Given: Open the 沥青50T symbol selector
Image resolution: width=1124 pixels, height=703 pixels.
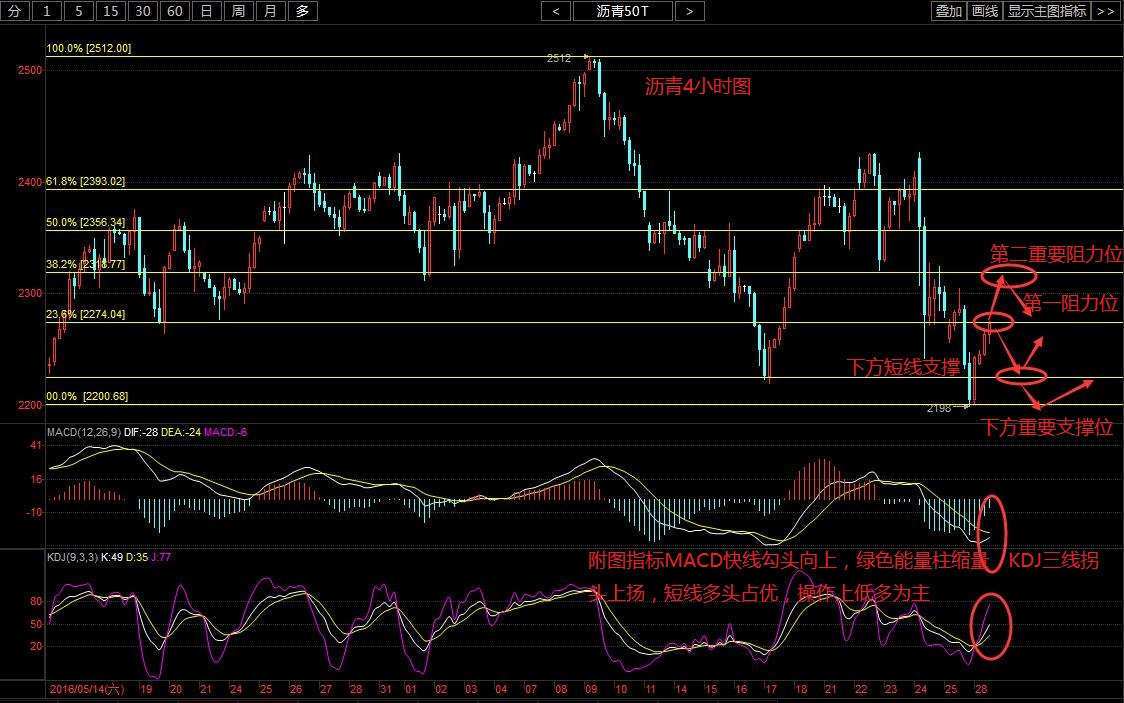Looking at the screenshot, I should coord(622,12).
